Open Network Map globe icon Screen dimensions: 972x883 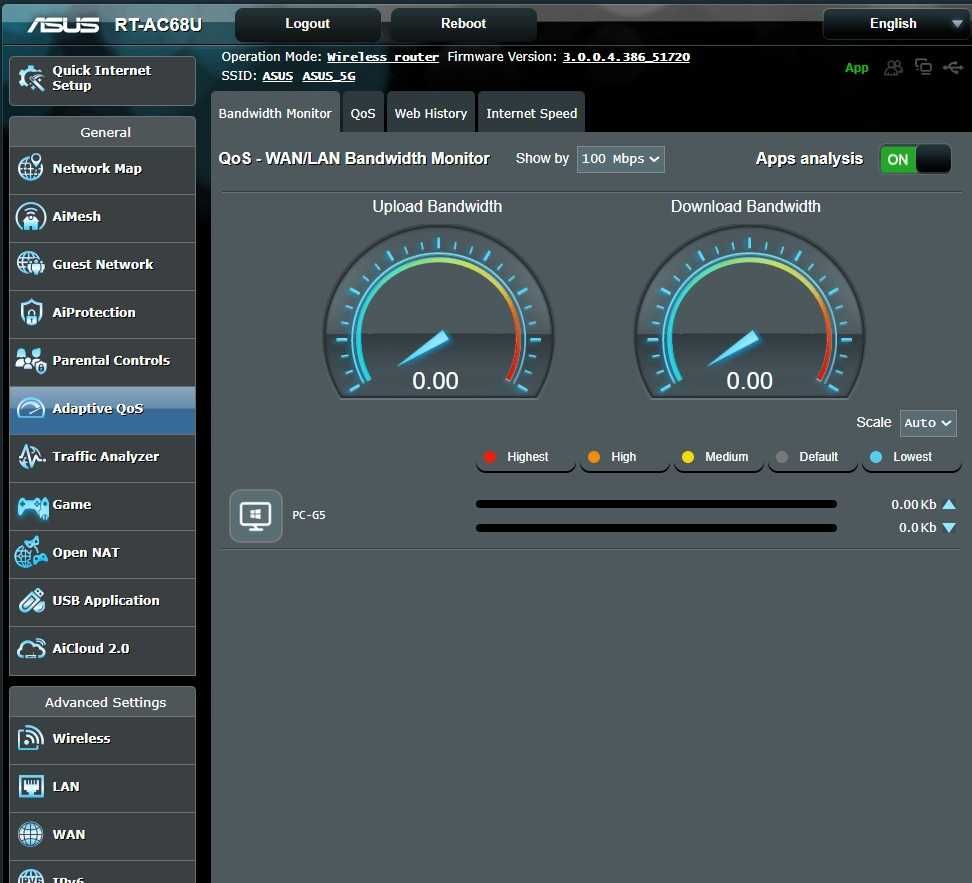pos(30,168)
